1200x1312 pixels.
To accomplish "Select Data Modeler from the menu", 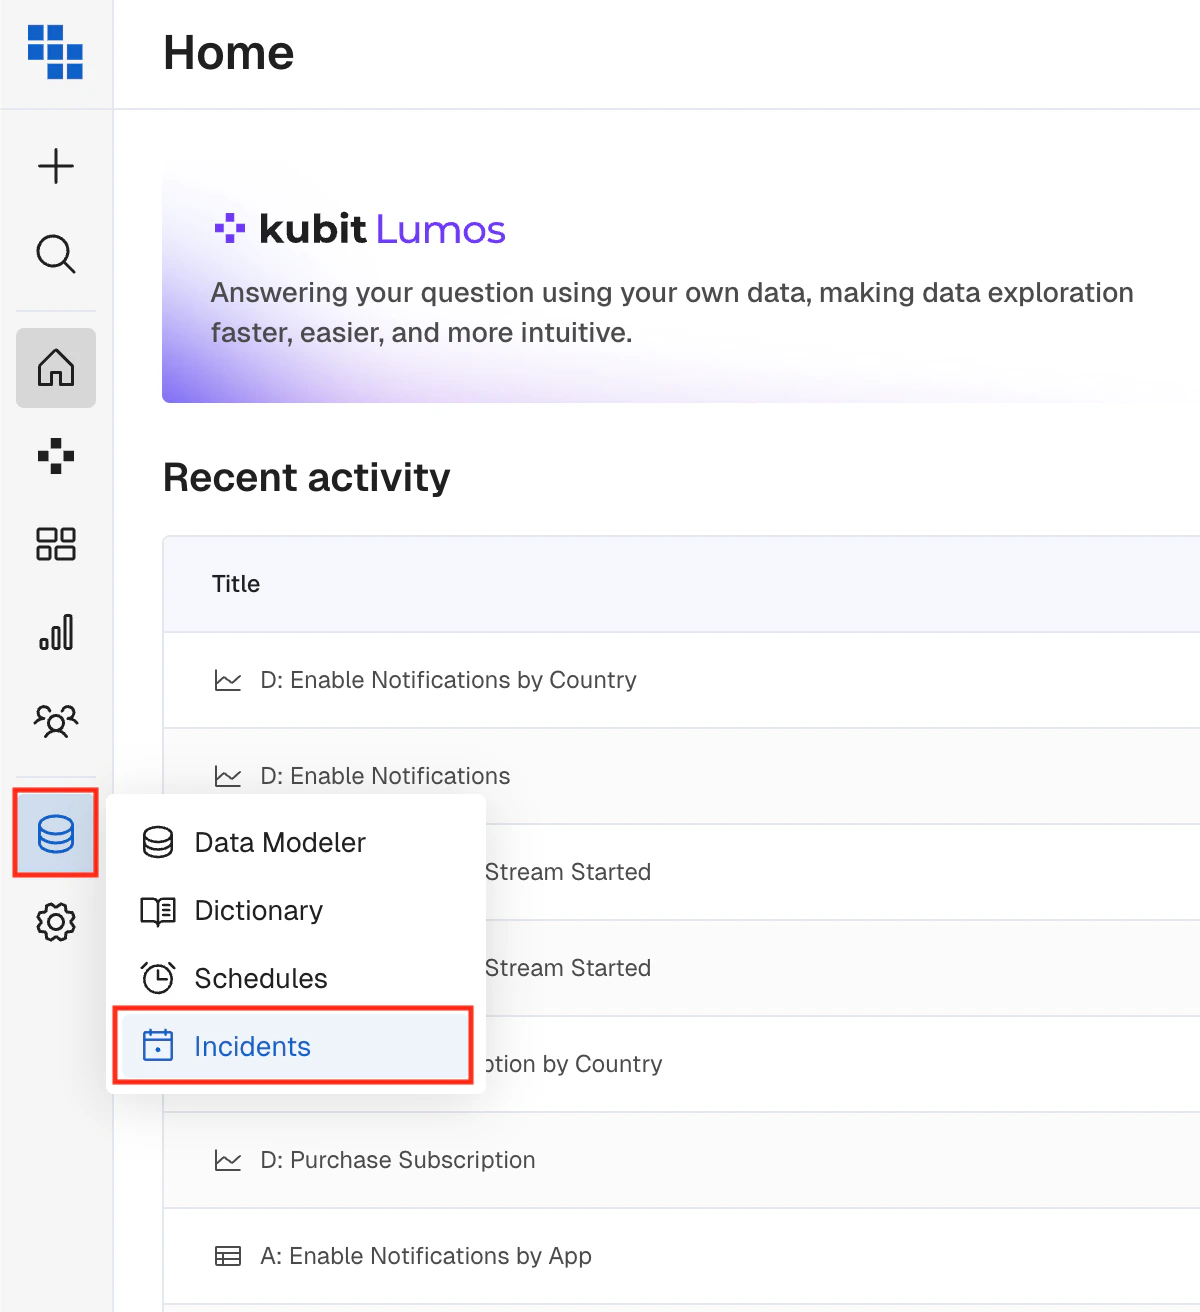I will tap(280, 843).
